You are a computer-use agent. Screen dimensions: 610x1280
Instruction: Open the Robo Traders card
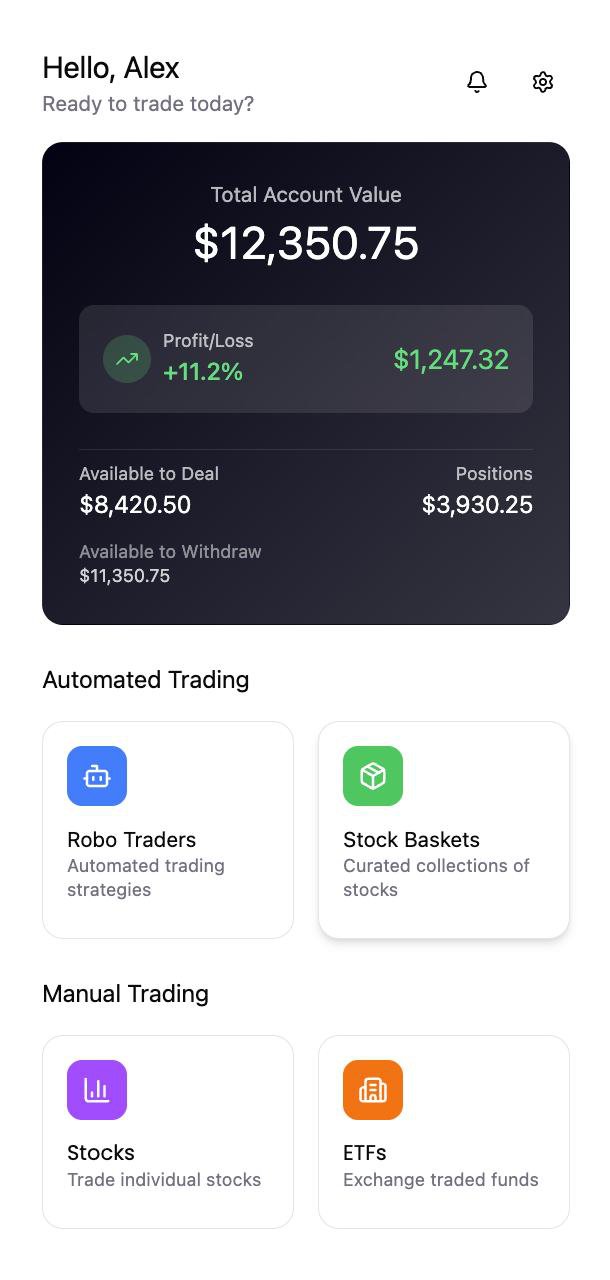[167, 830]
